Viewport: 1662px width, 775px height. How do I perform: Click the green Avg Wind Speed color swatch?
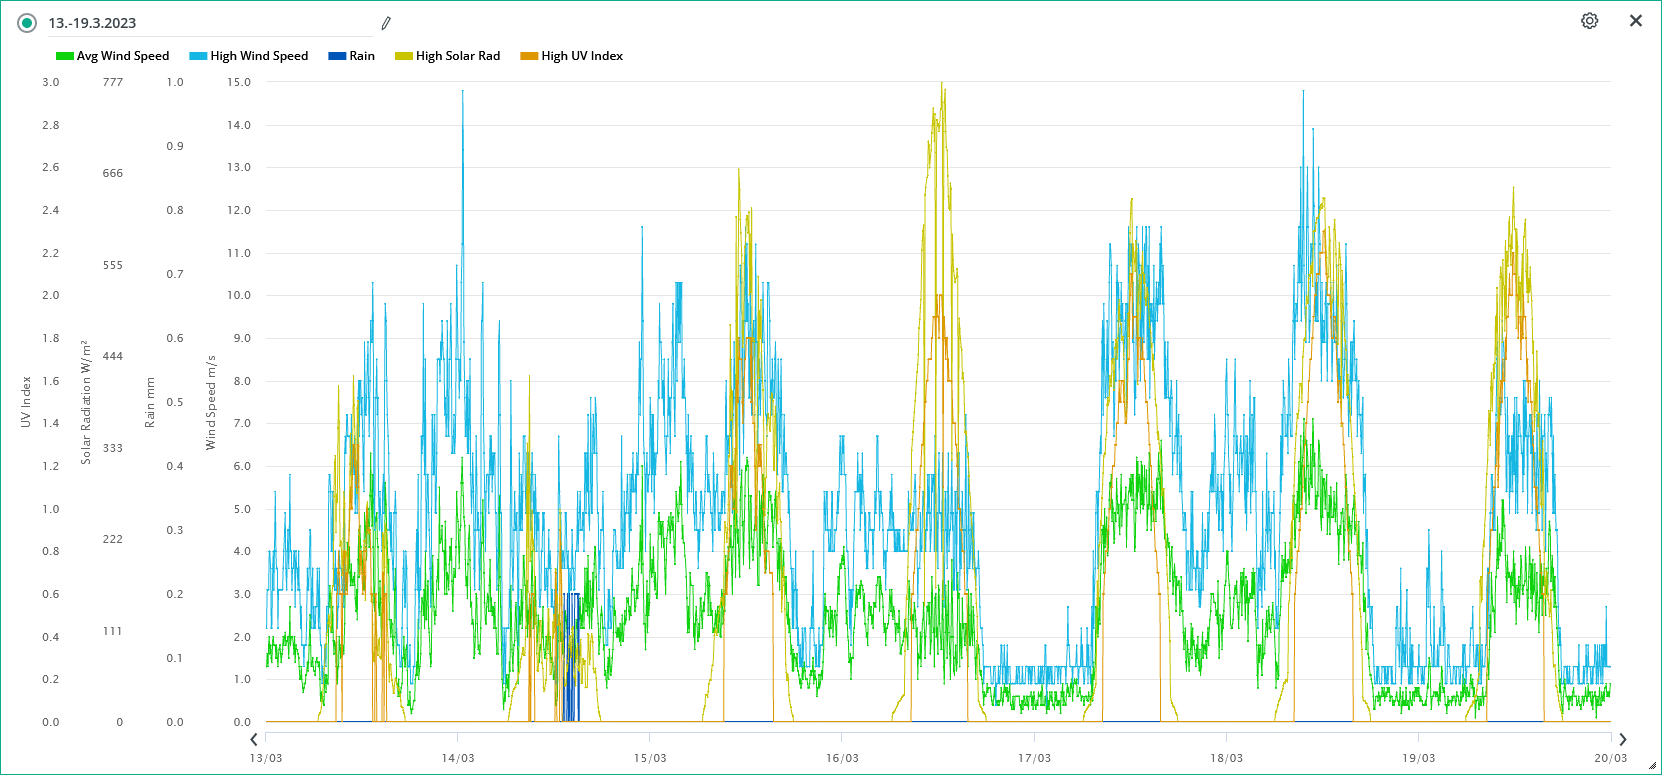pos(64,56)
